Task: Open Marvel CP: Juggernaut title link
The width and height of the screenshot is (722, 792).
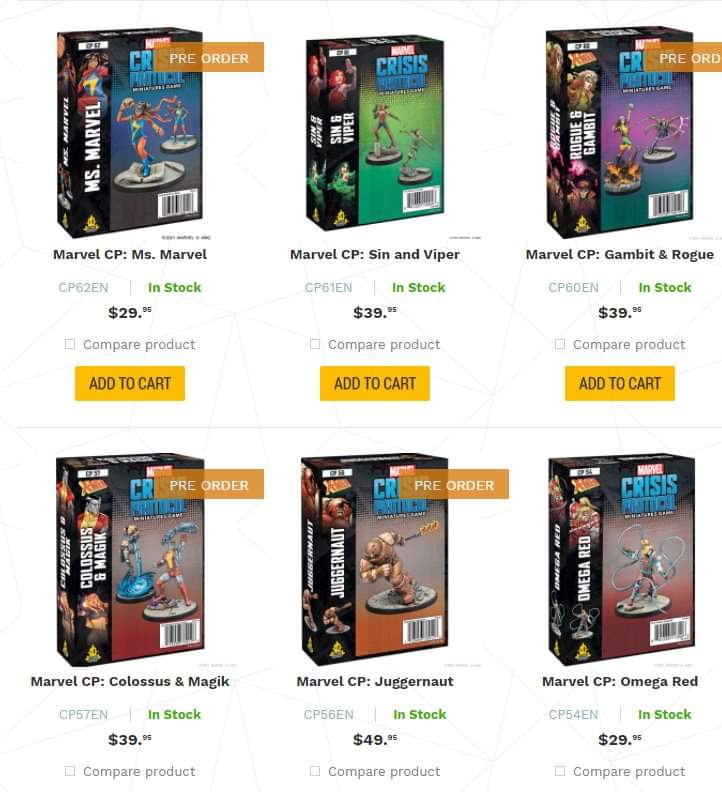Action: [375, 681]
